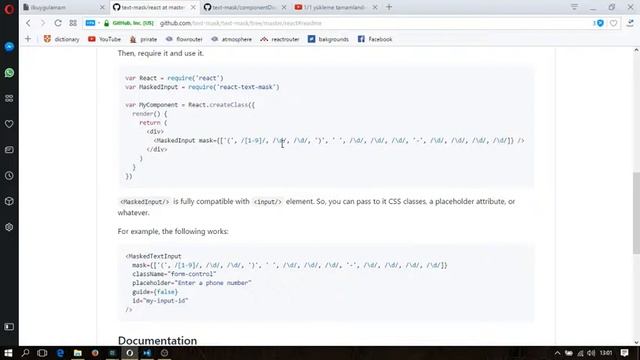Close the first browser tab
The image size is (640, 360).
[x=102, y=7]
